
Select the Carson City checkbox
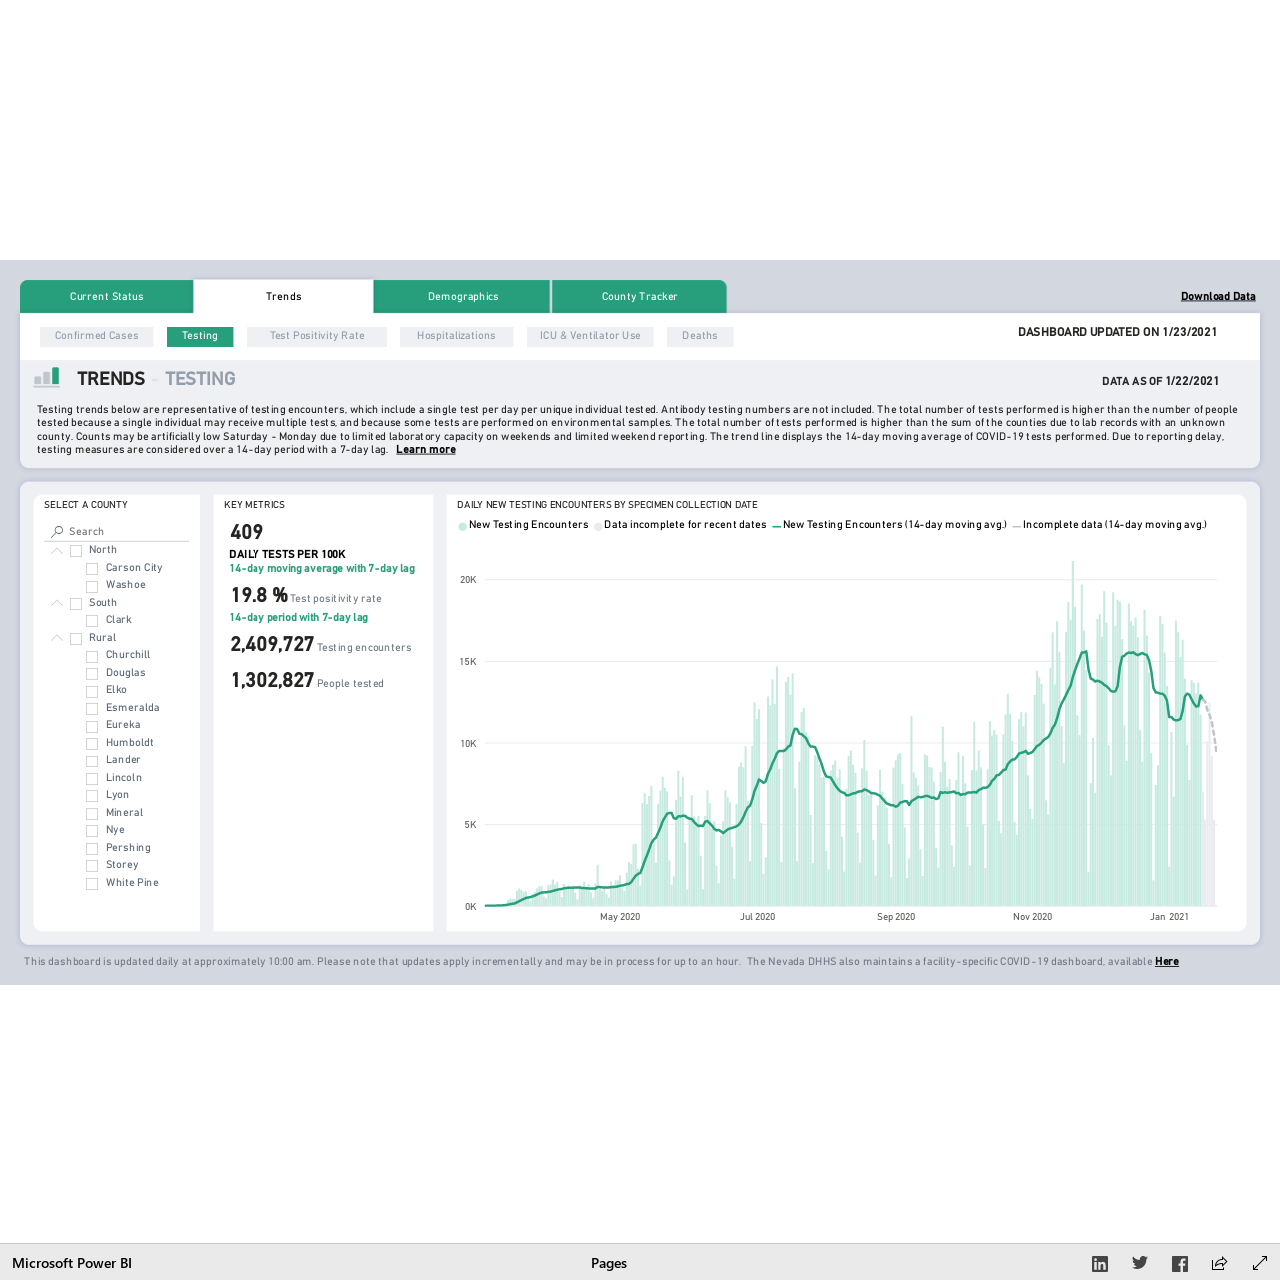coord(92,569)
